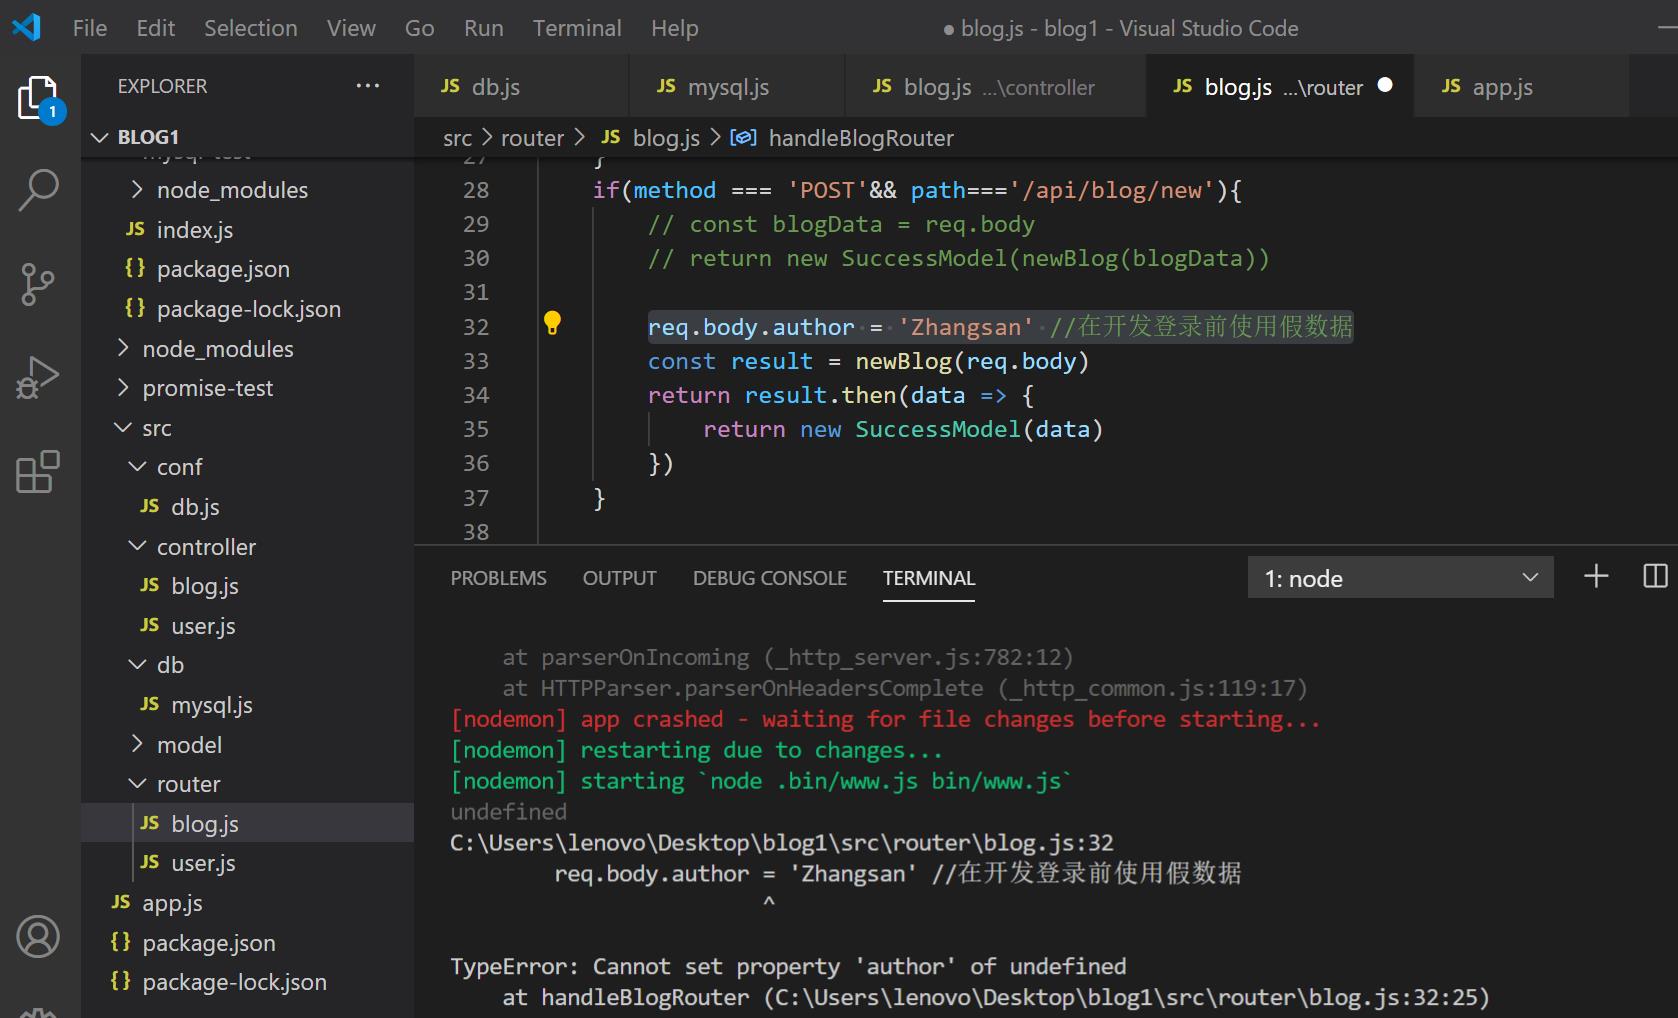Open the Terminal menu
The width and height of the screenshot is (1678, 1018).
(x=577, y=28)
